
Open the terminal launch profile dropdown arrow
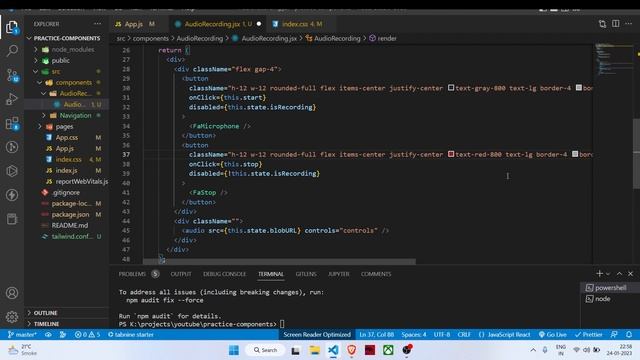tap(608, 273)
